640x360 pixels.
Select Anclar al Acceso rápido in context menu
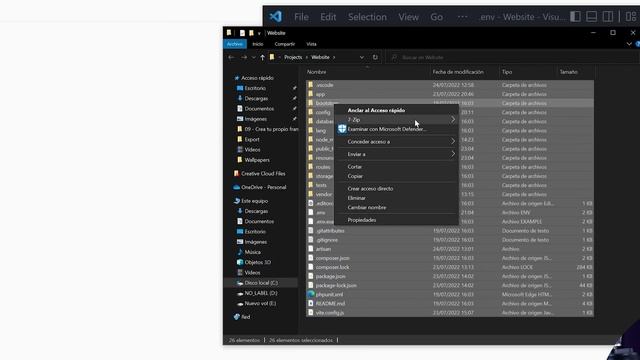click(396, 110)
